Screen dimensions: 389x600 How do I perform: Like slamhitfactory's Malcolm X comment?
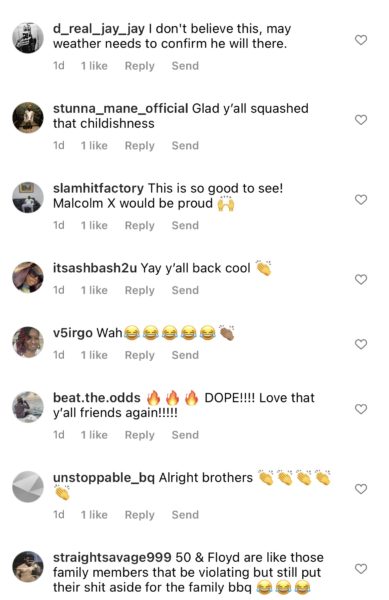361,199
